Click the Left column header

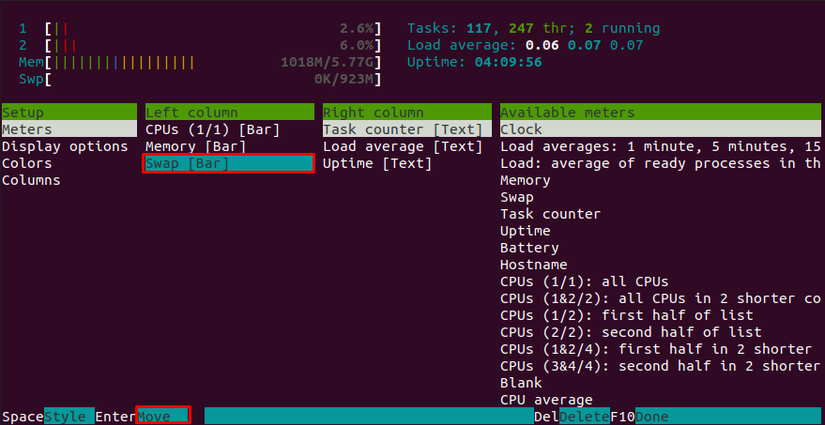click(x=229, y=113)
